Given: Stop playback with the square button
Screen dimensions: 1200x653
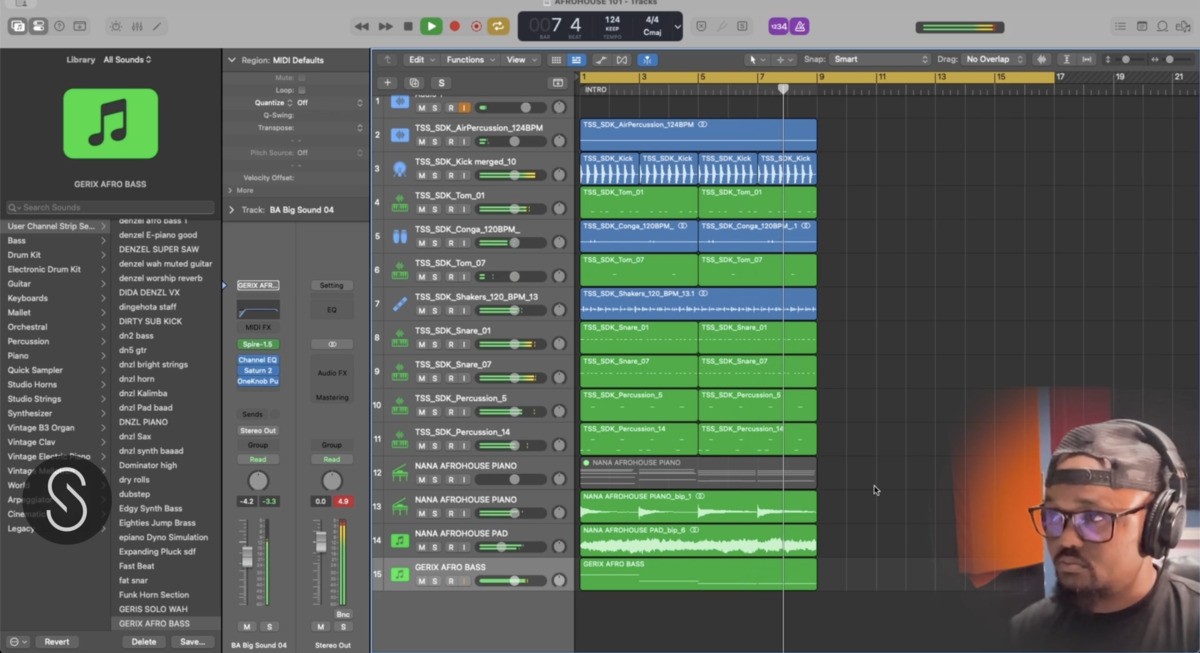Looking at the screenshot, I should tap(408, 26).
